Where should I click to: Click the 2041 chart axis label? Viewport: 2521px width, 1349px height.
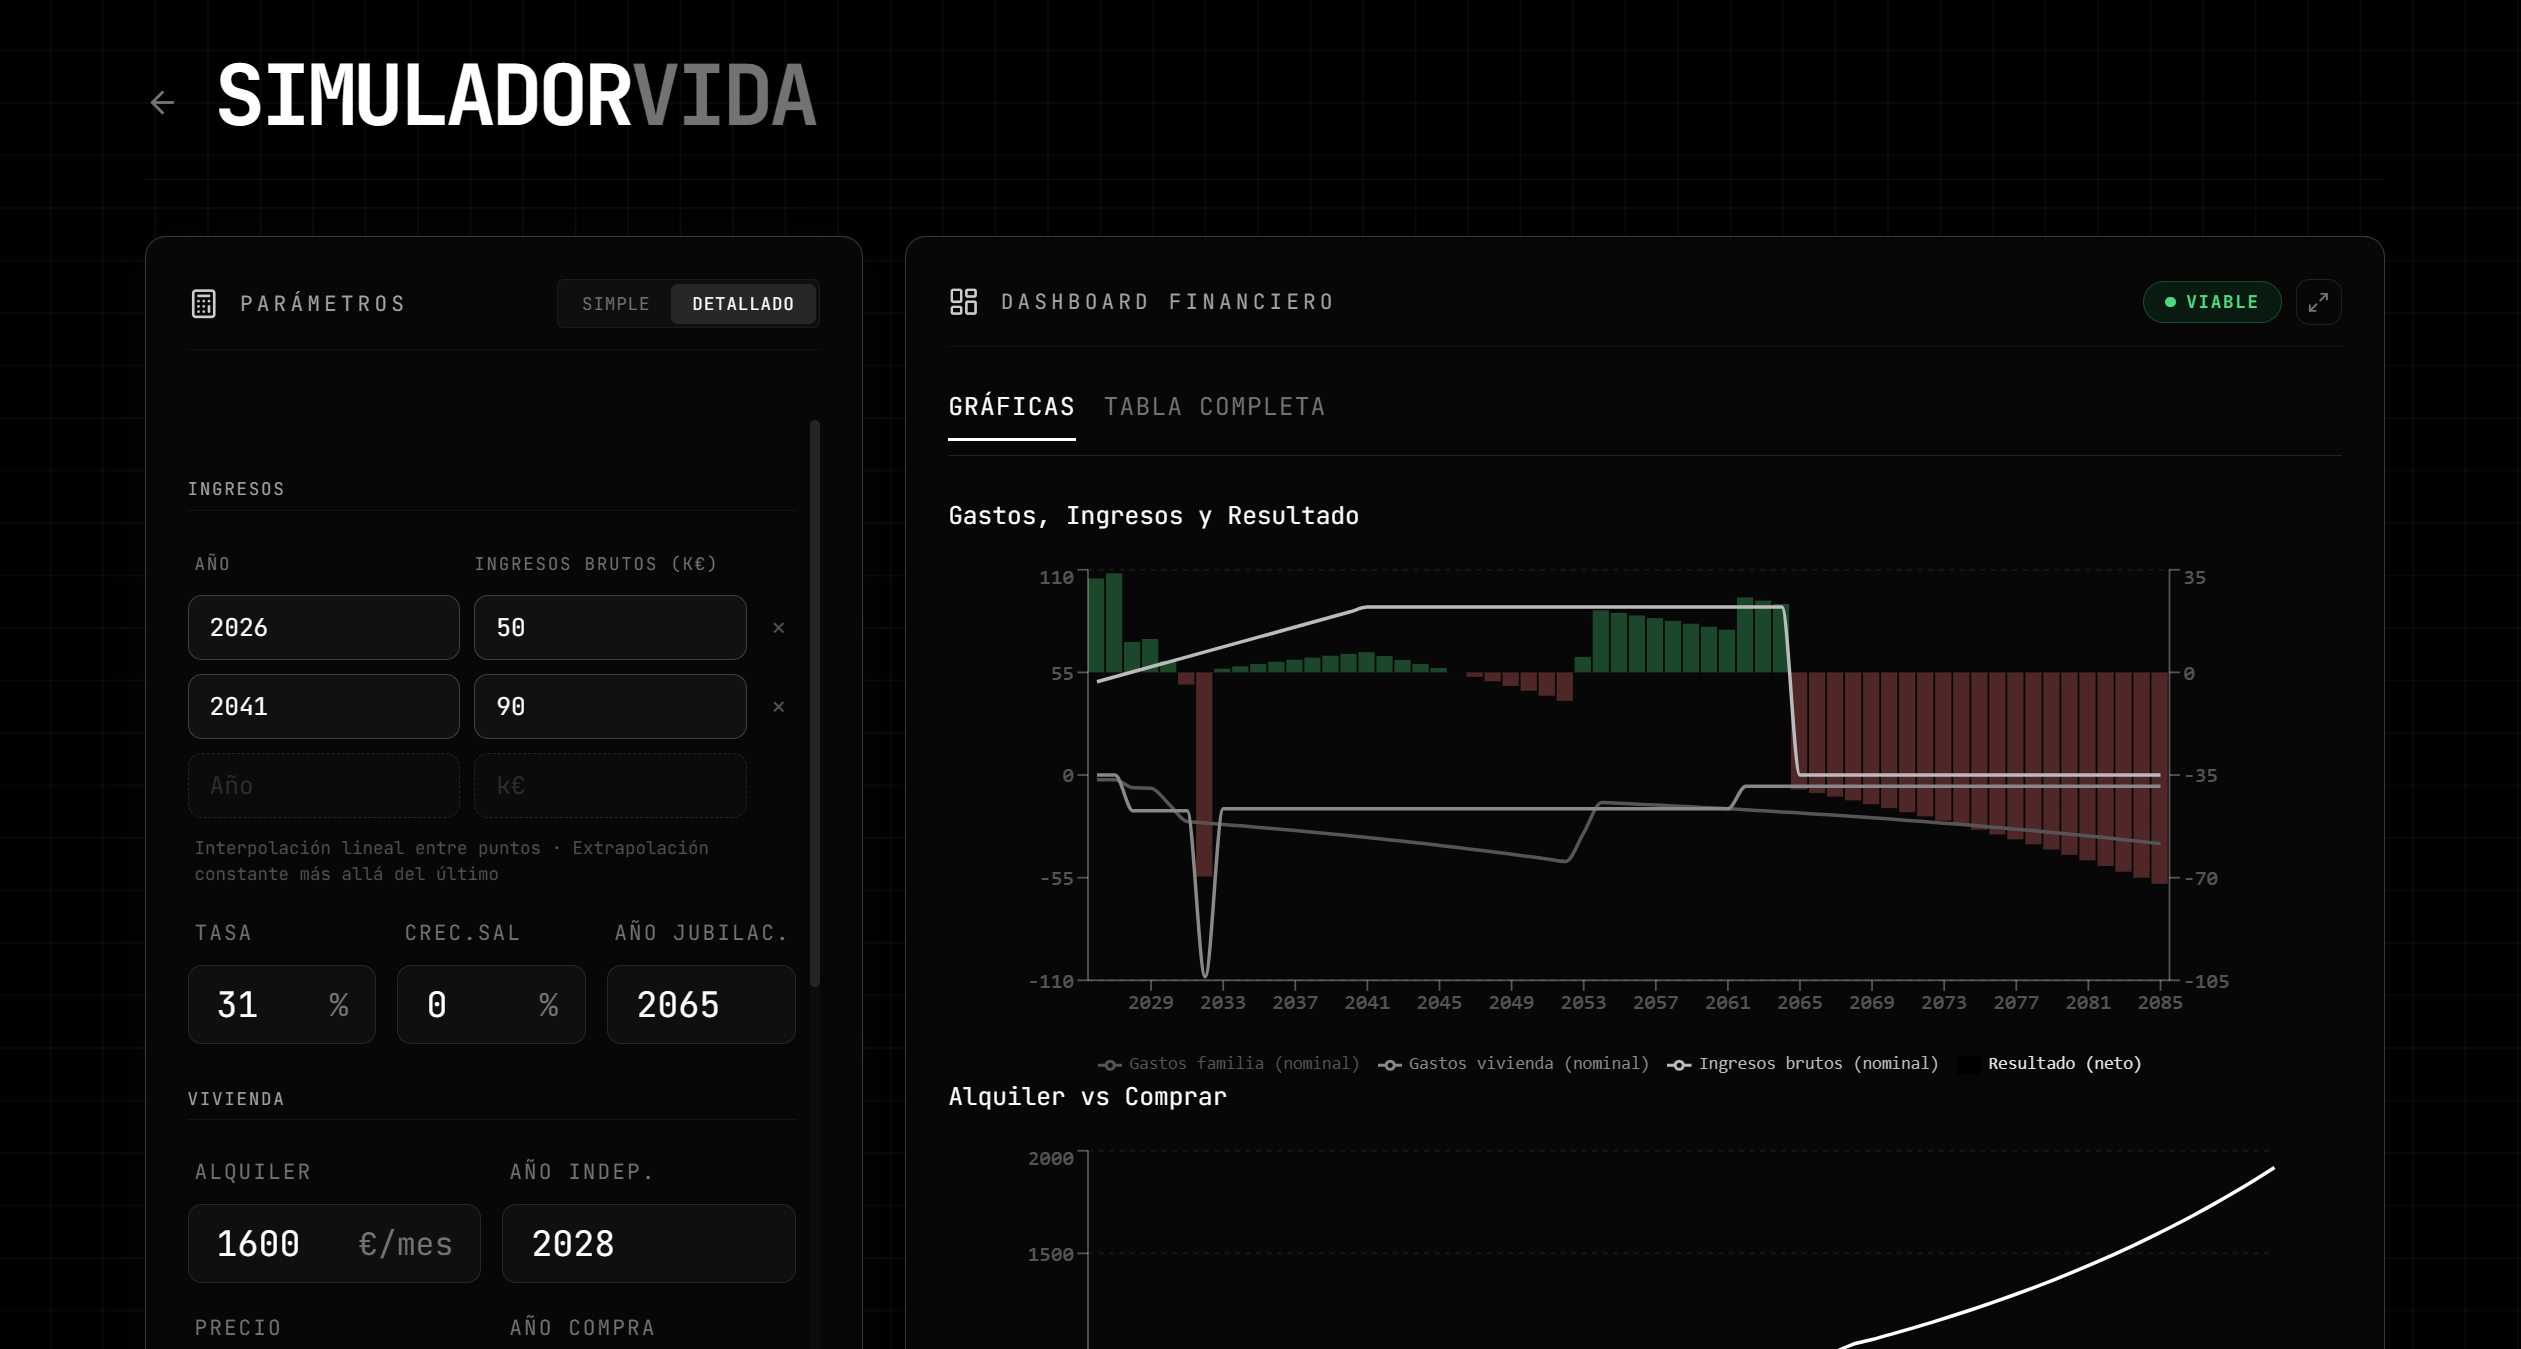[x=1366, y=1003]
